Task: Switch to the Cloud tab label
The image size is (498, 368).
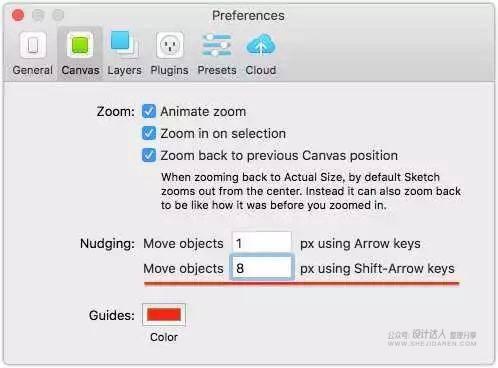Action: point(261,70)
